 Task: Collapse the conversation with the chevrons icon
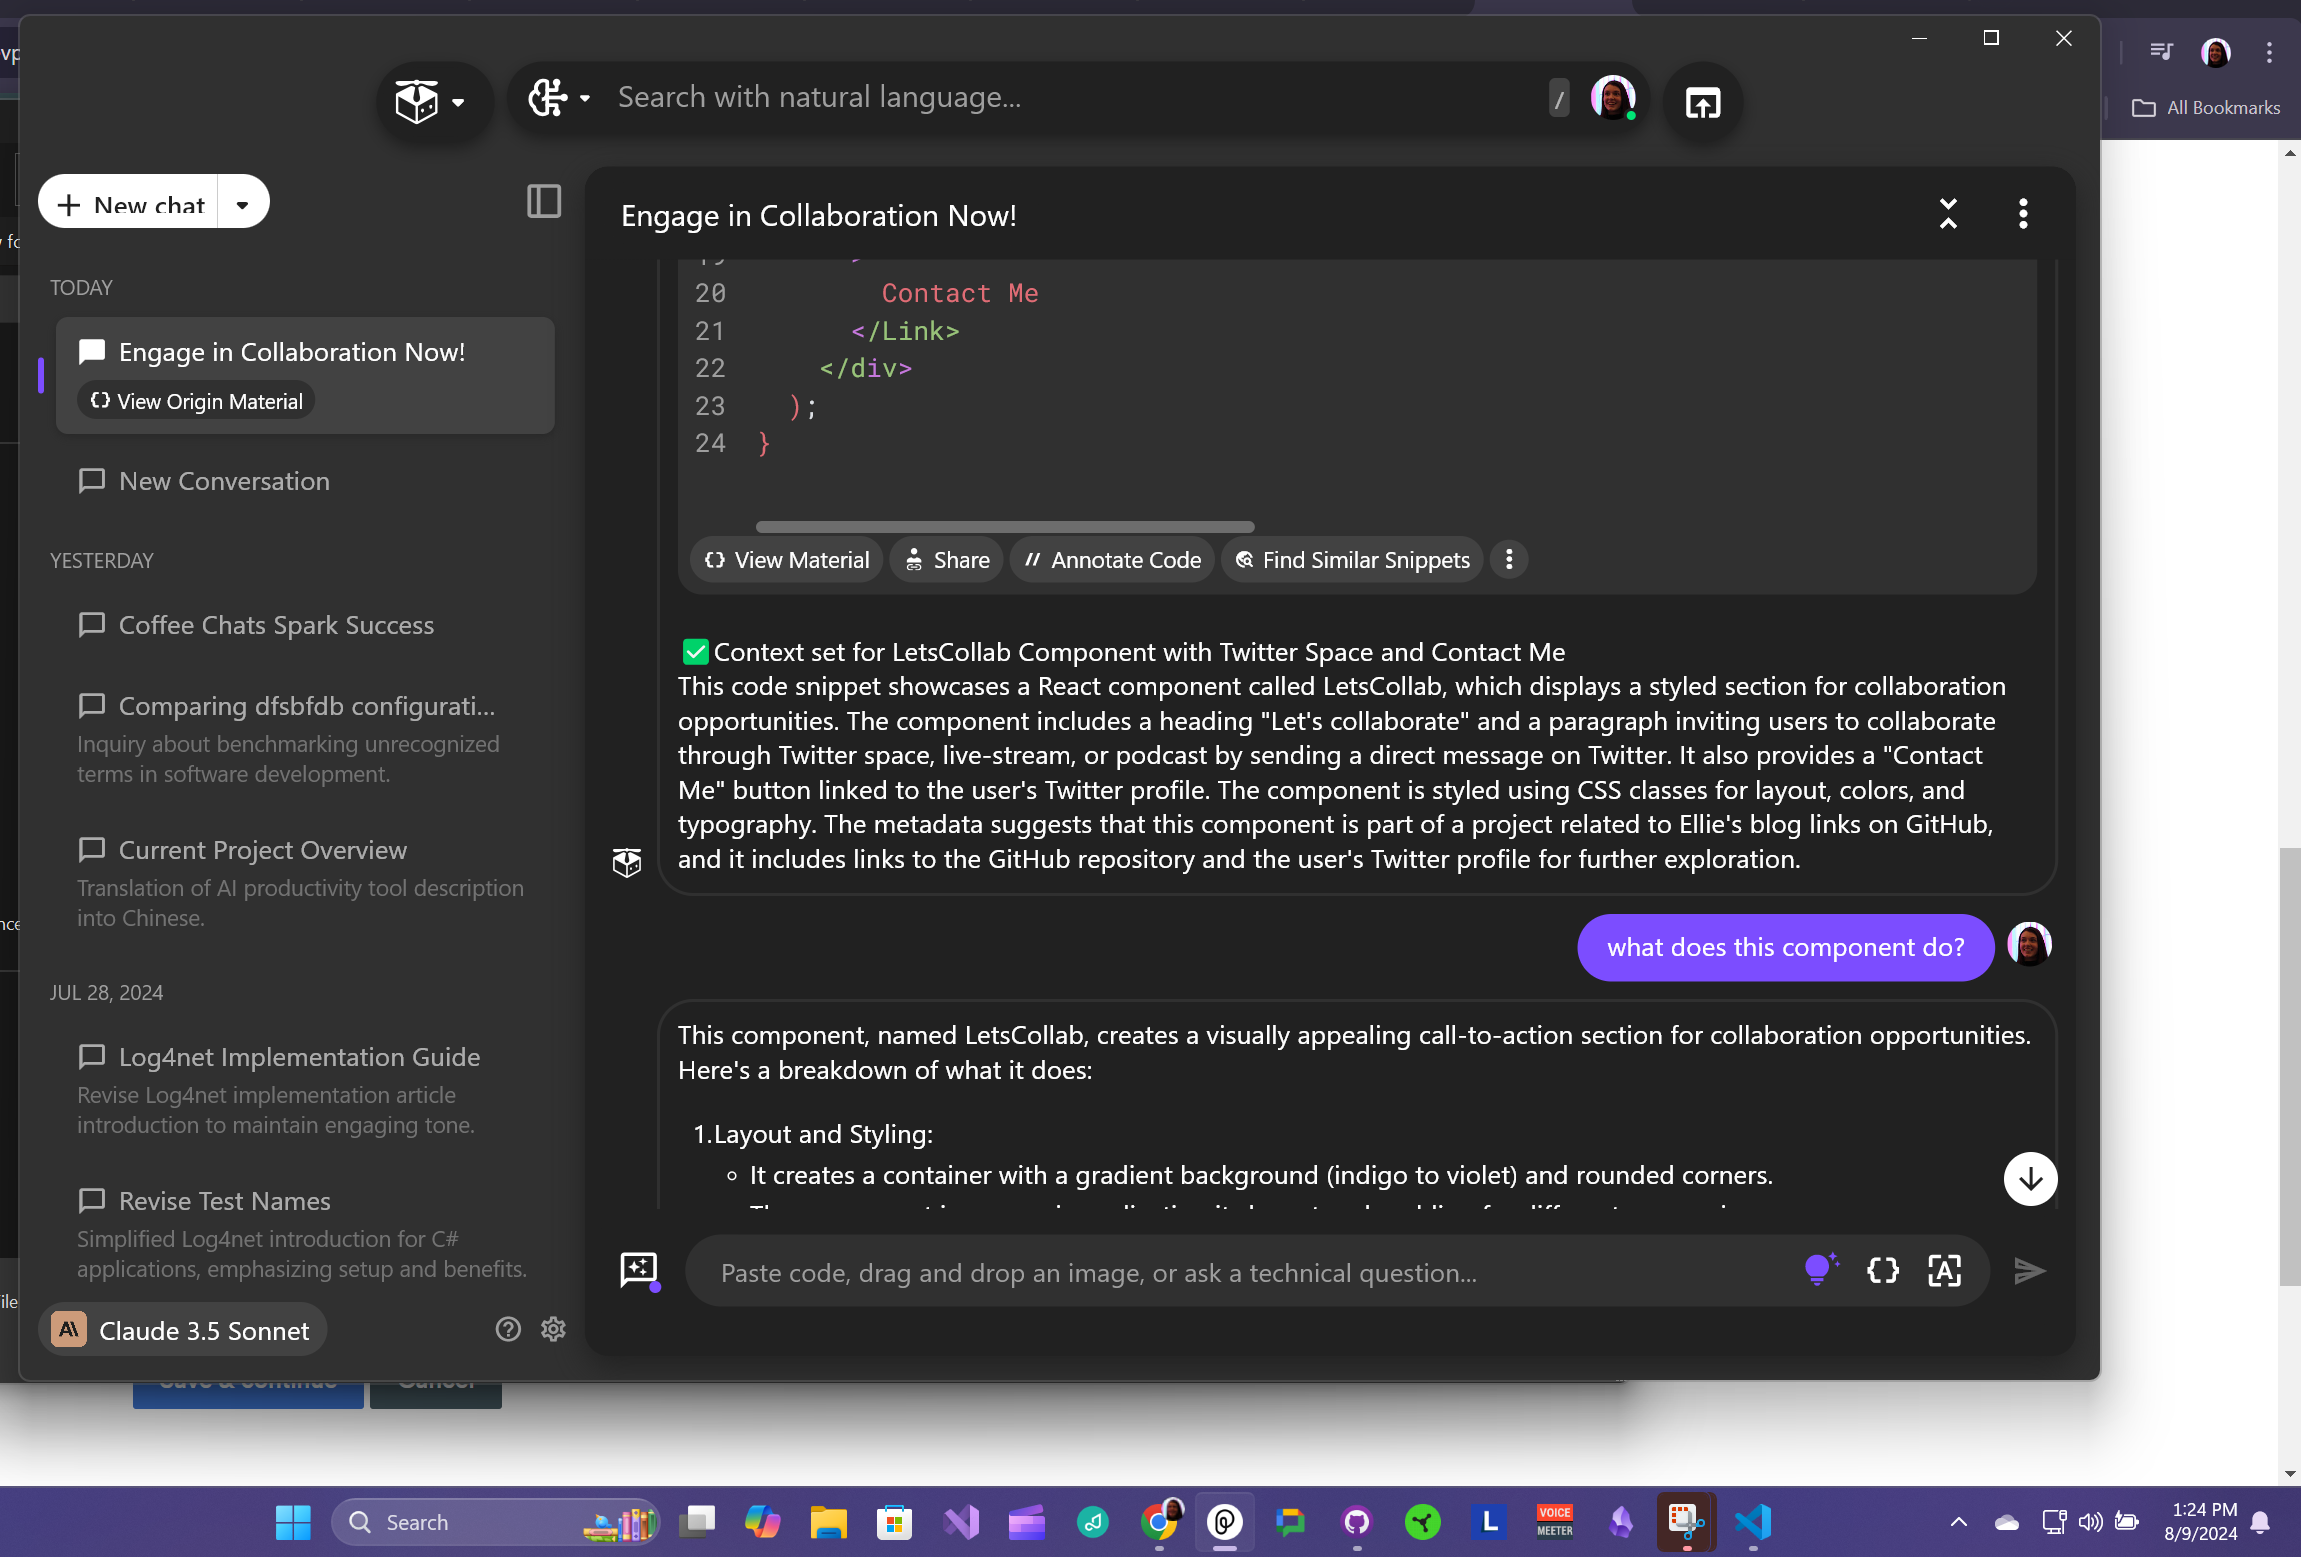point(1948,213)
